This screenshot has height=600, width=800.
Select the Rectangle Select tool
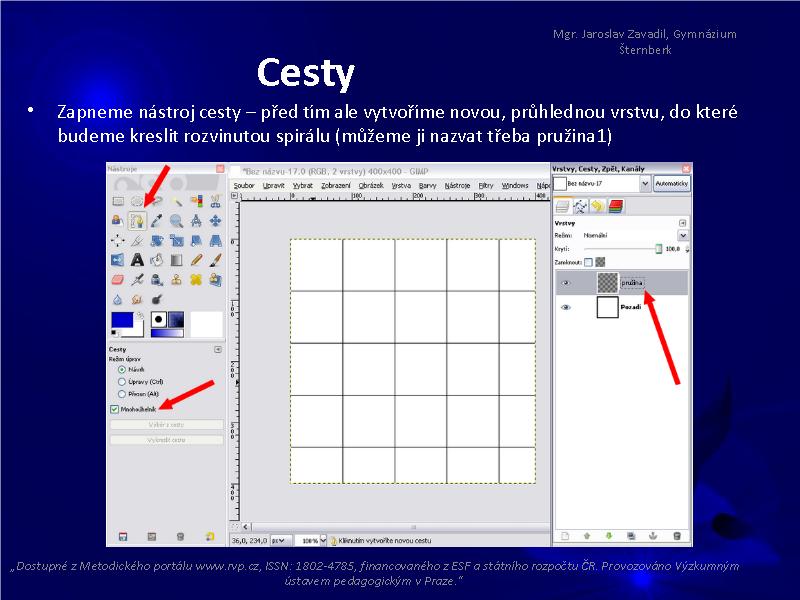click(118, 202)
